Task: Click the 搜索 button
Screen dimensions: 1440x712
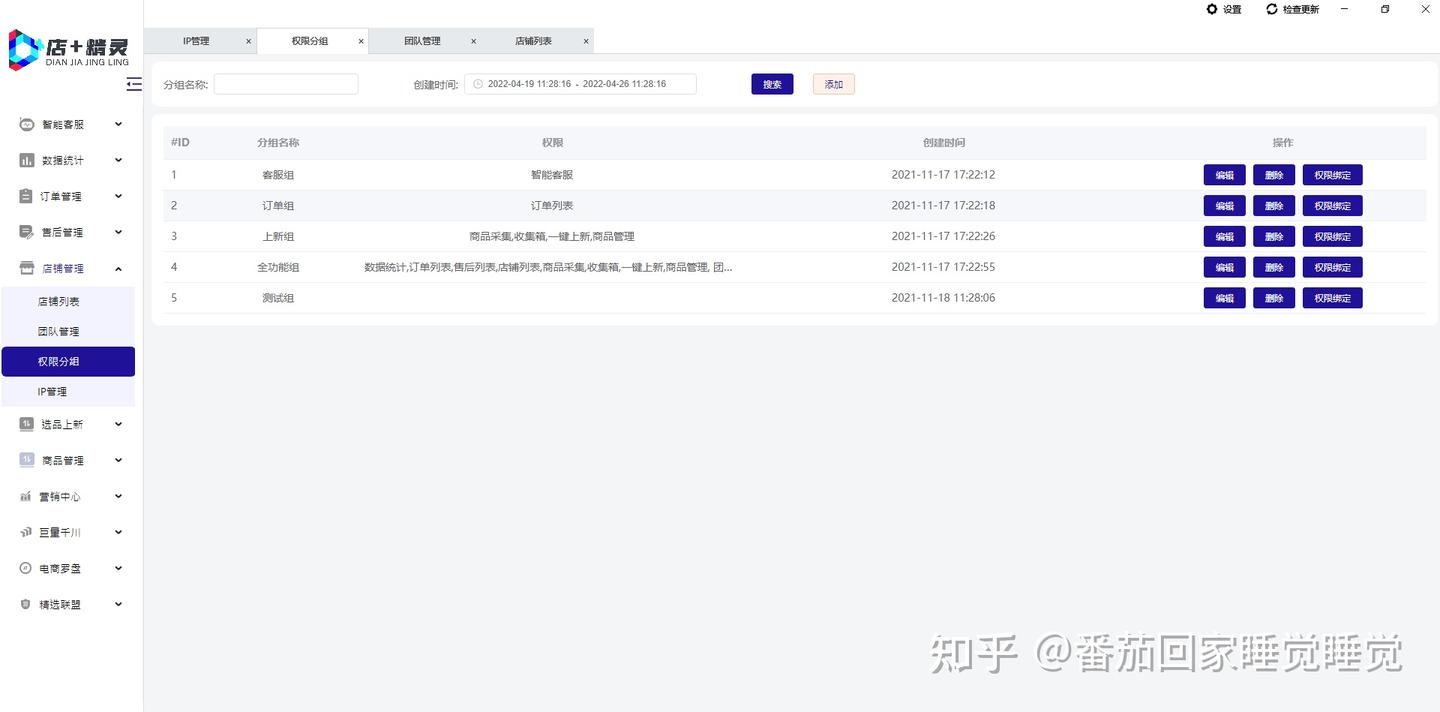Action: (x=772, y=85)
